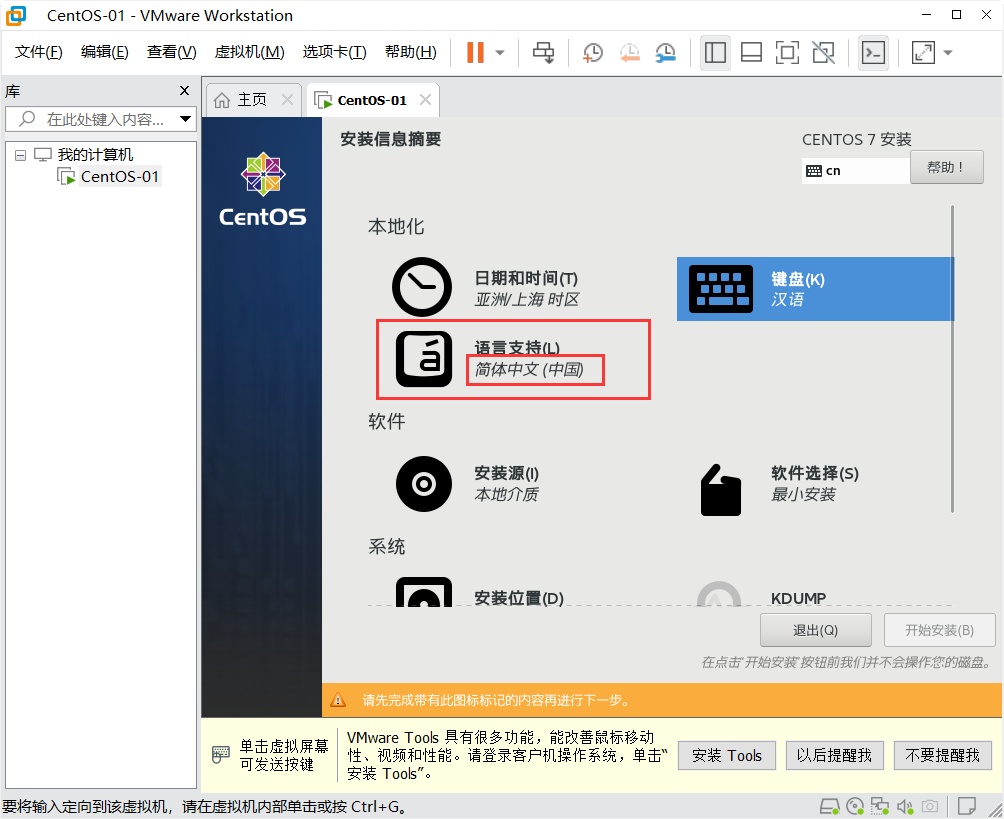Open the 虚拟机(M) menu
This screenshot has width=1004, height=819.
click(249, 52)
